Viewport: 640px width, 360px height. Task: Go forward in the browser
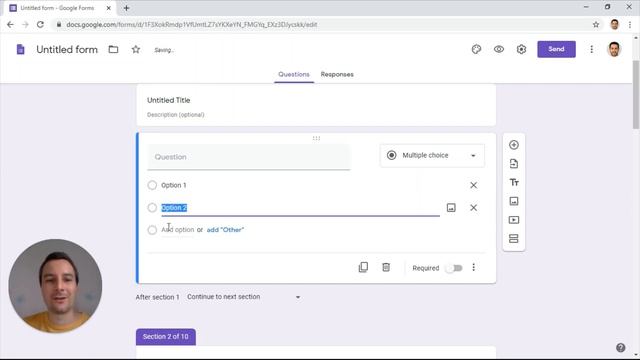[x=25, y=24]
